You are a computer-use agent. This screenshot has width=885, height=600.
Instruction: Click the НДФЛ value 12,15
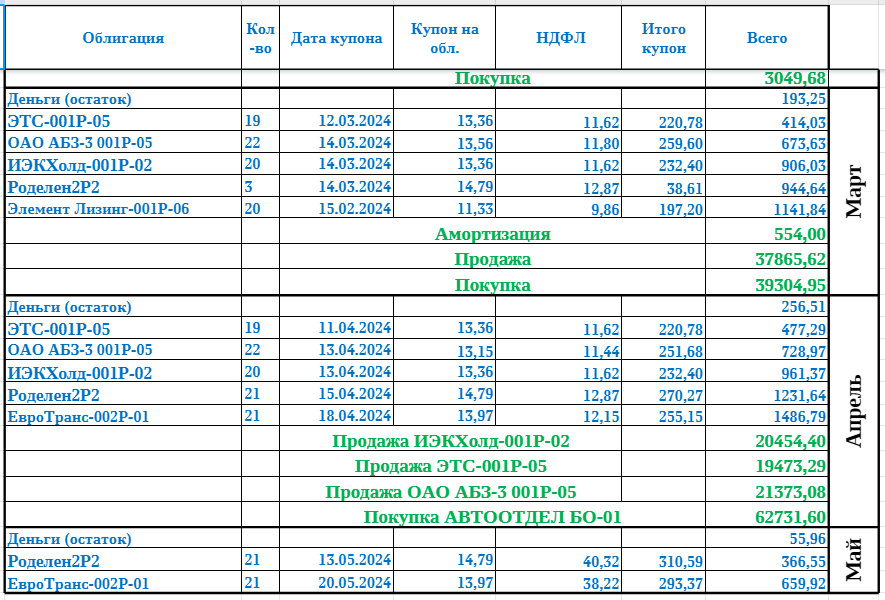pyautogui.click(x=601, y=417)
